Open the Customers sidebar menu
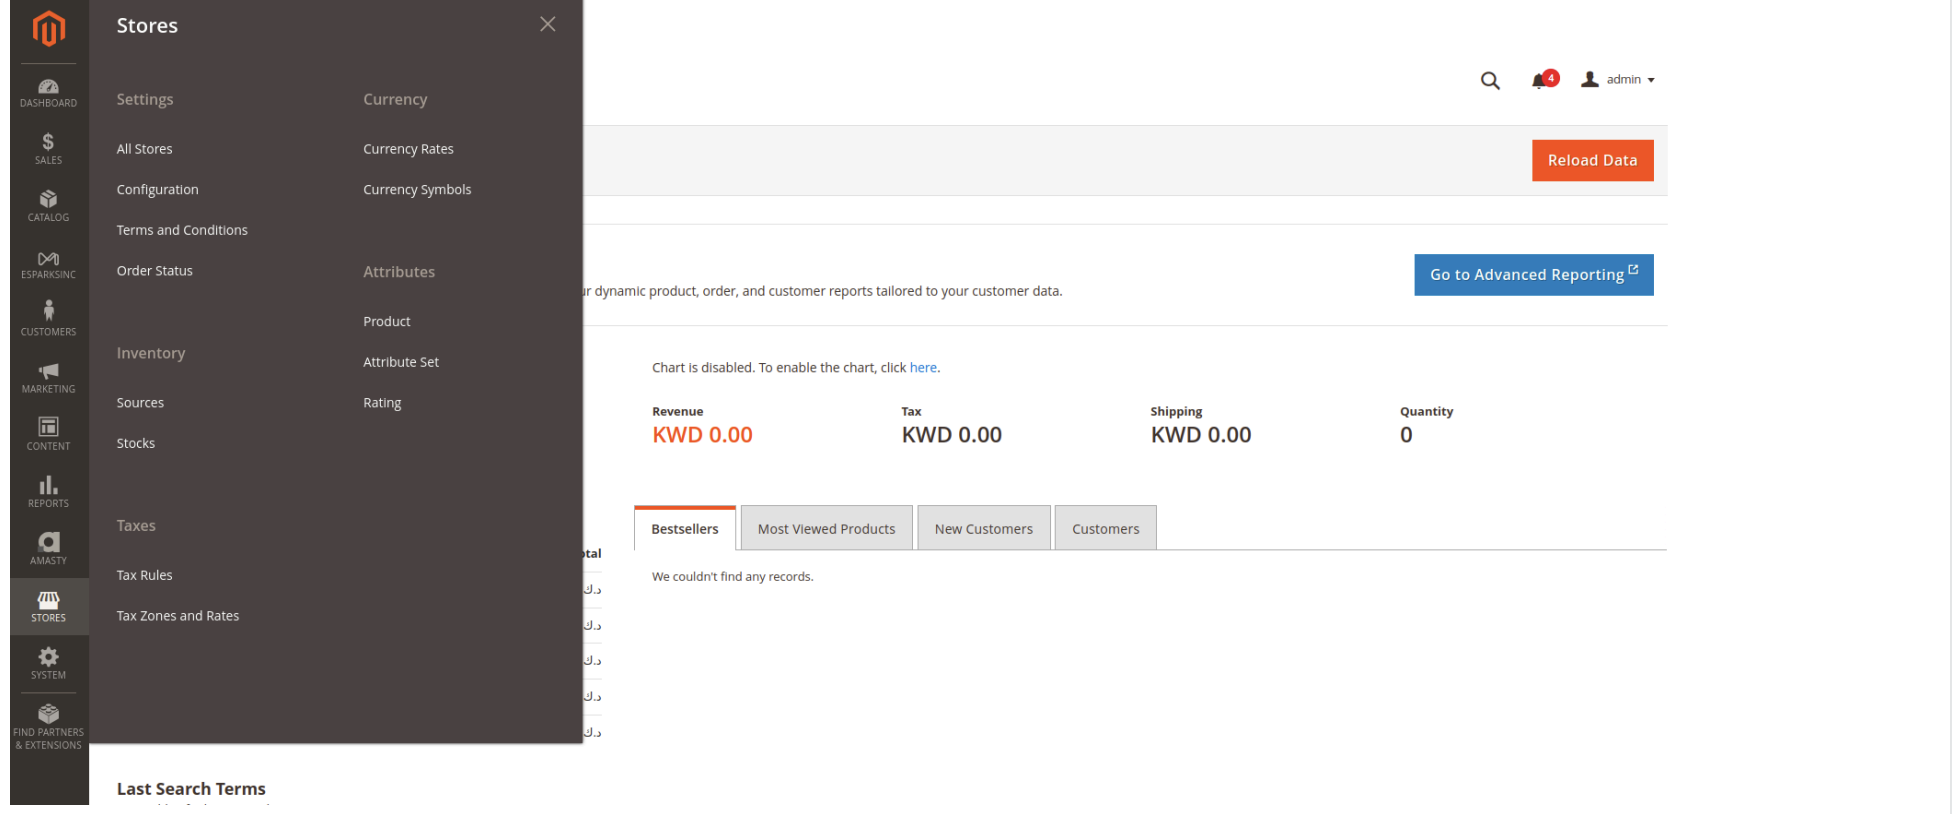 [48, 320]
